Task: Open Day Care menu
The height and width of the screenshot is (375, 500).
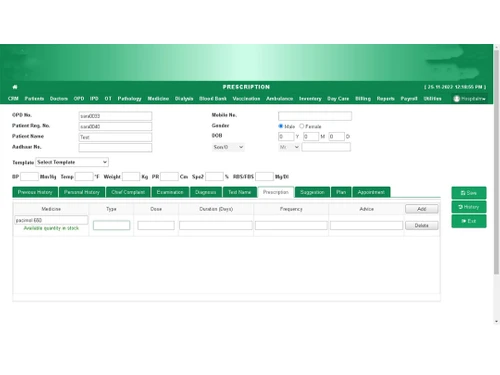Action: (338, 99)
